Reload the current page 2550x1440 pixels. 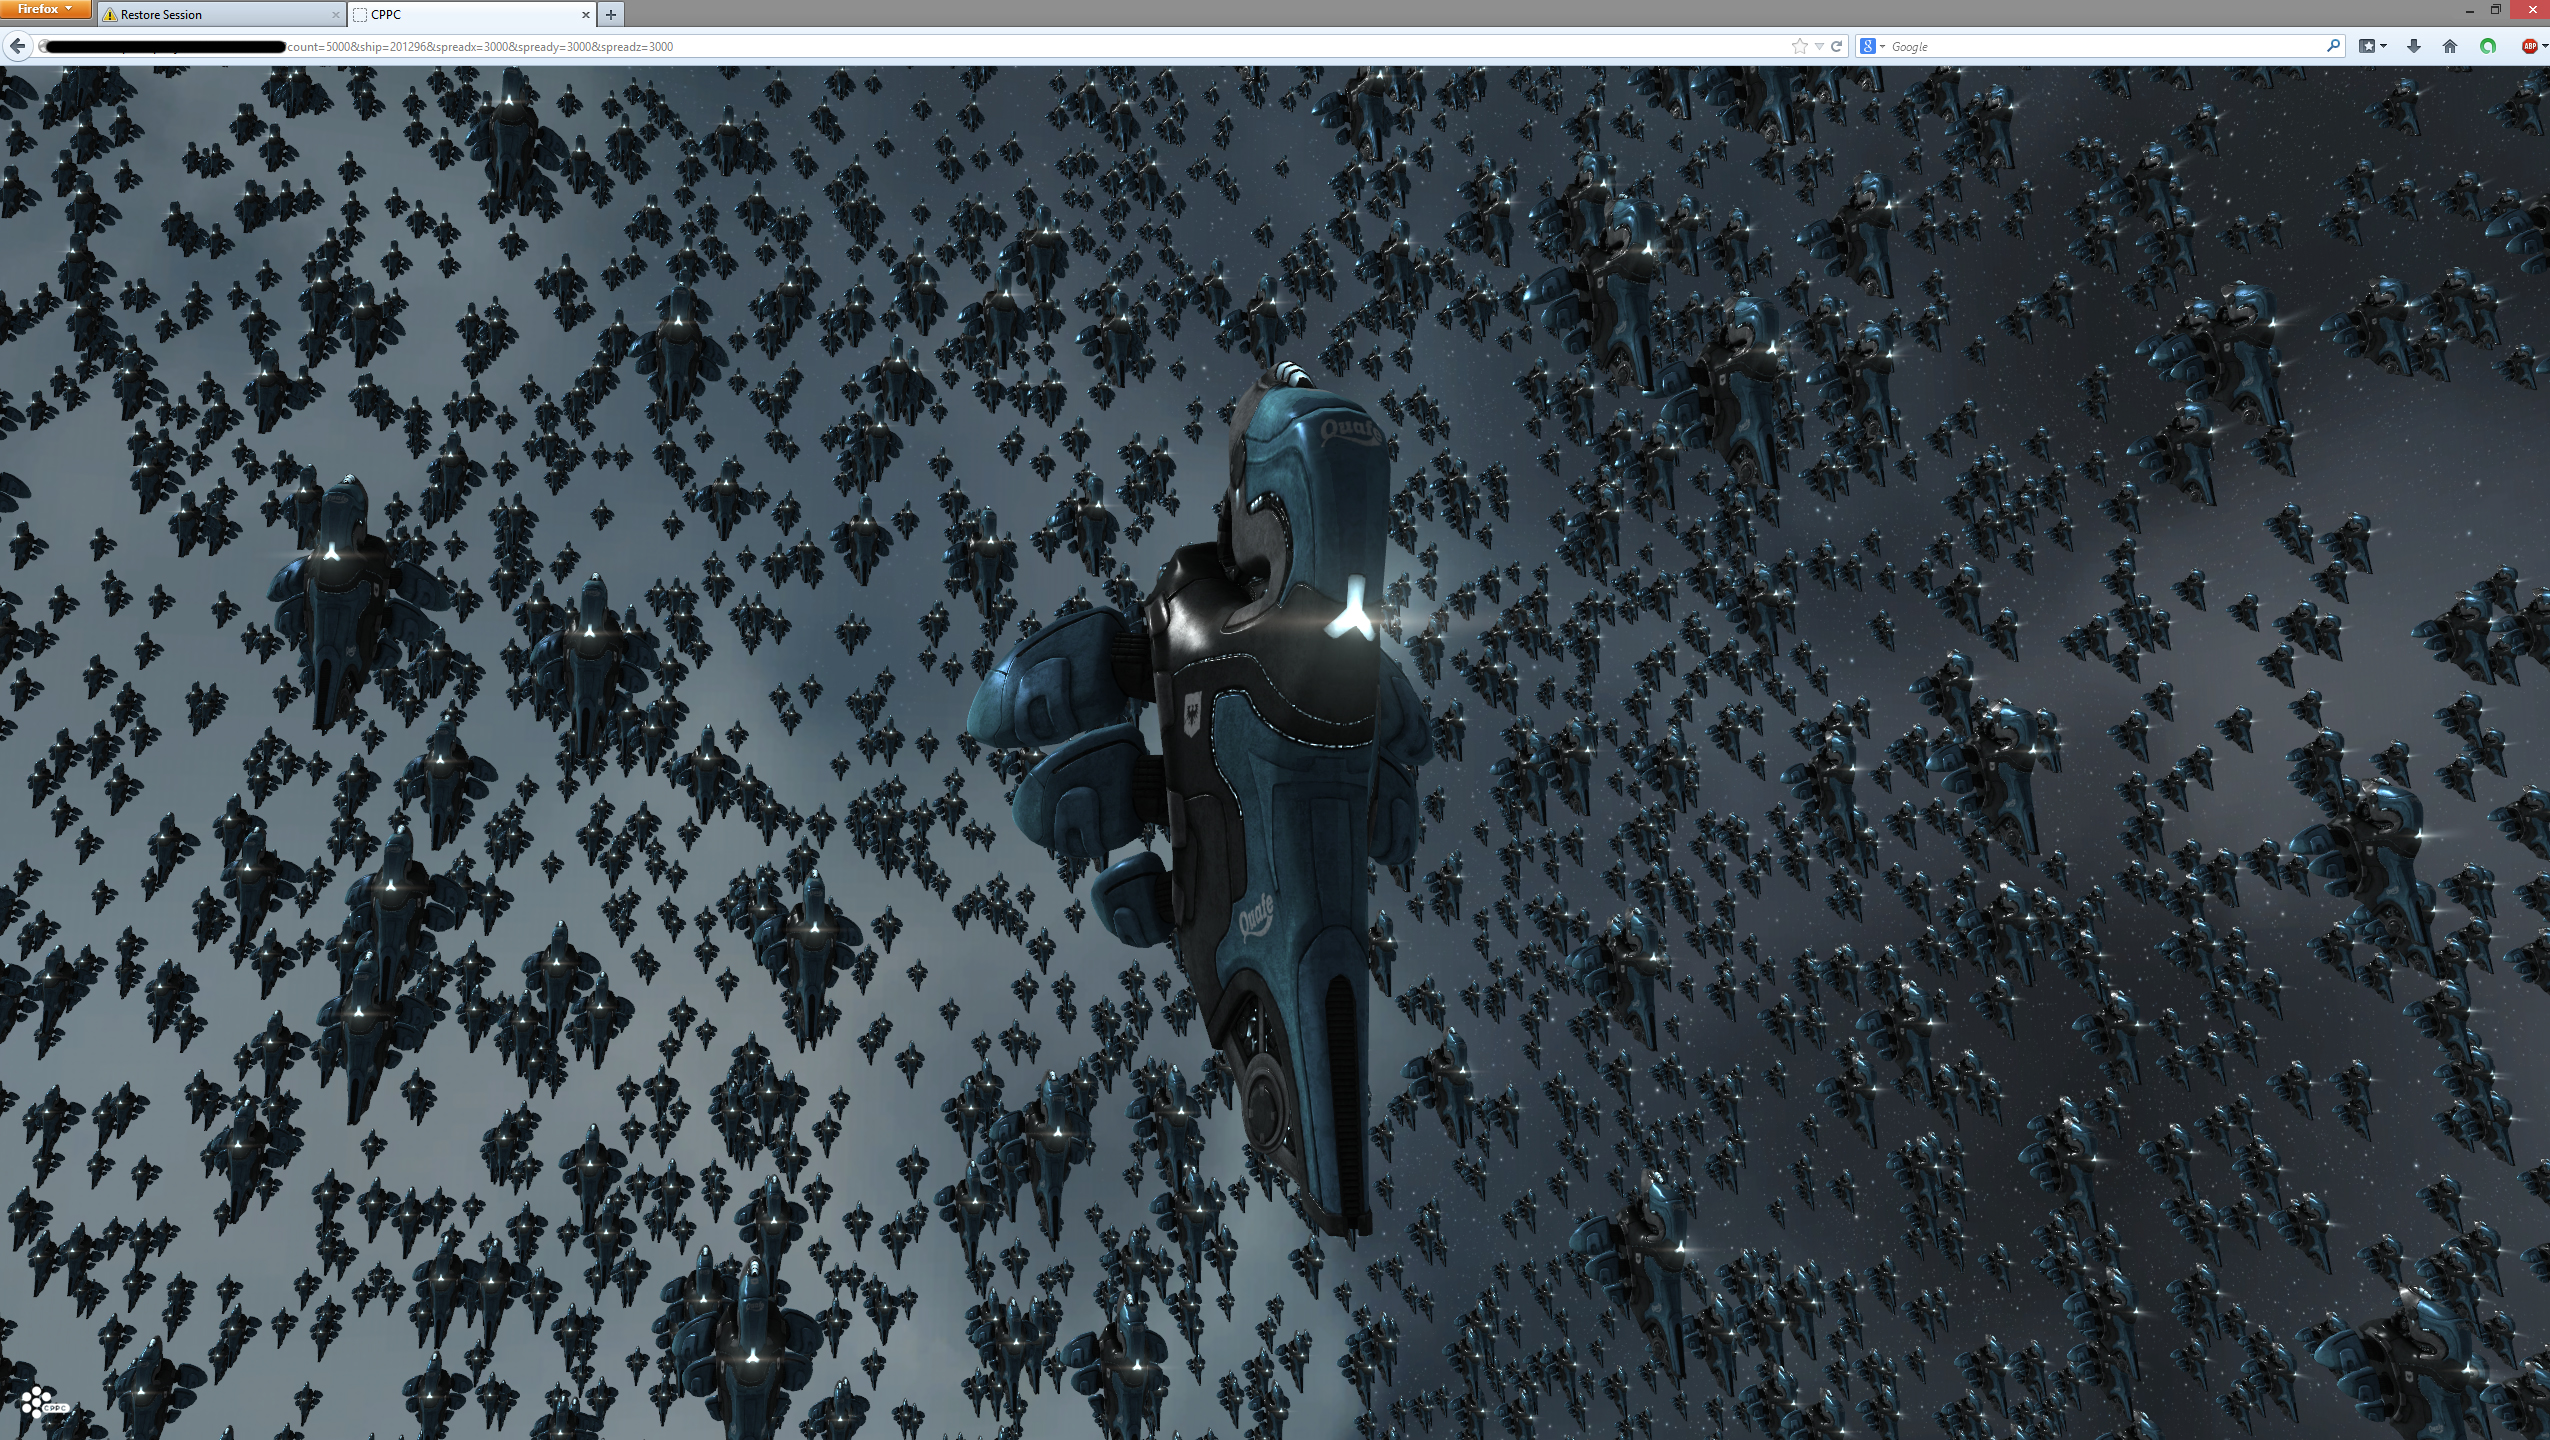[1836, 46]
